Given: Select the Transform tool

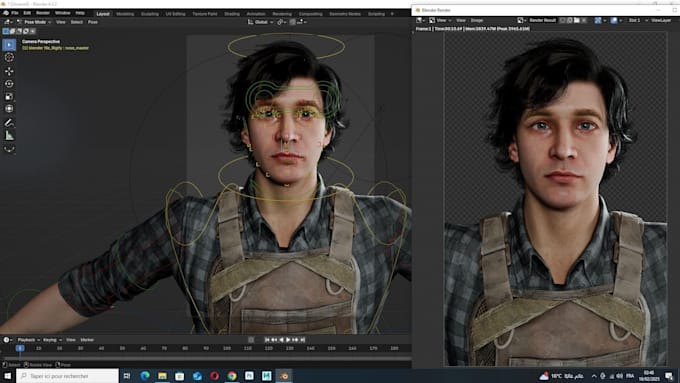Looking at the screenshot, I should [x=9, y=109].
